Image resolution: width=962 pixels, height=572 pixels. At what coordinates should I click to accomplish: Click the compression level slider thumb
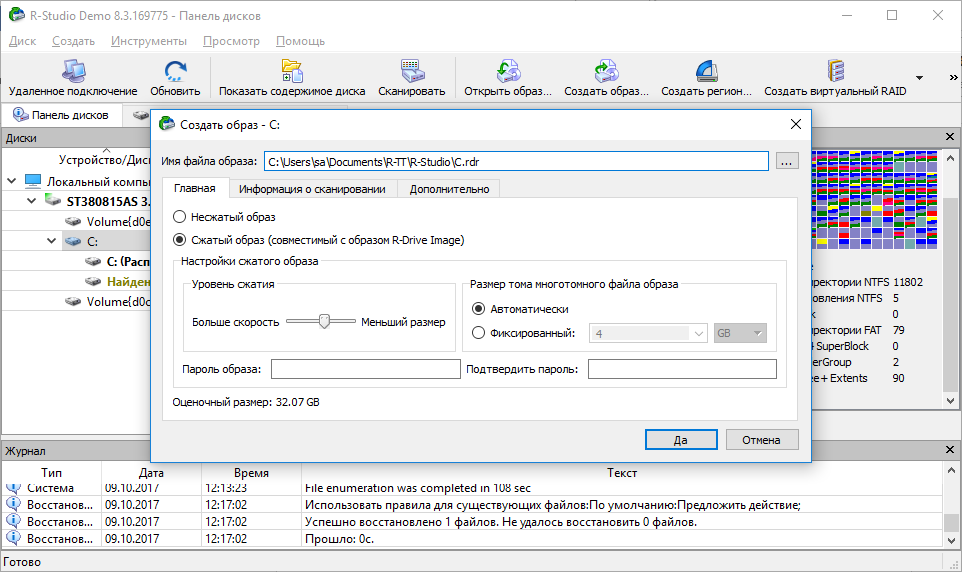pyautogui.click(x=324, y=321)
